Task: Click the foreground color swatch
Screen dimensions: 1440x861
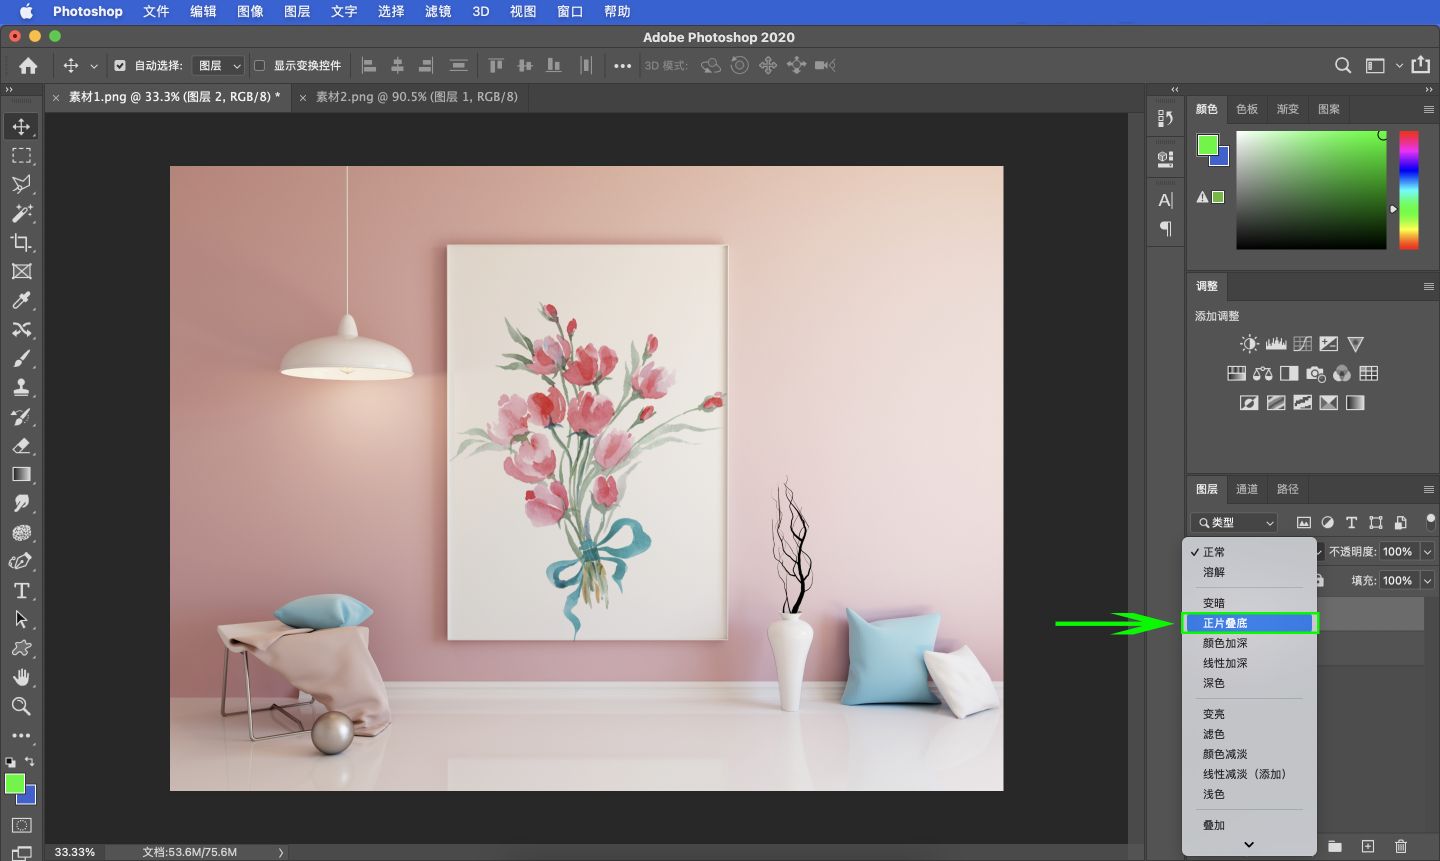Action: point(17,782)
